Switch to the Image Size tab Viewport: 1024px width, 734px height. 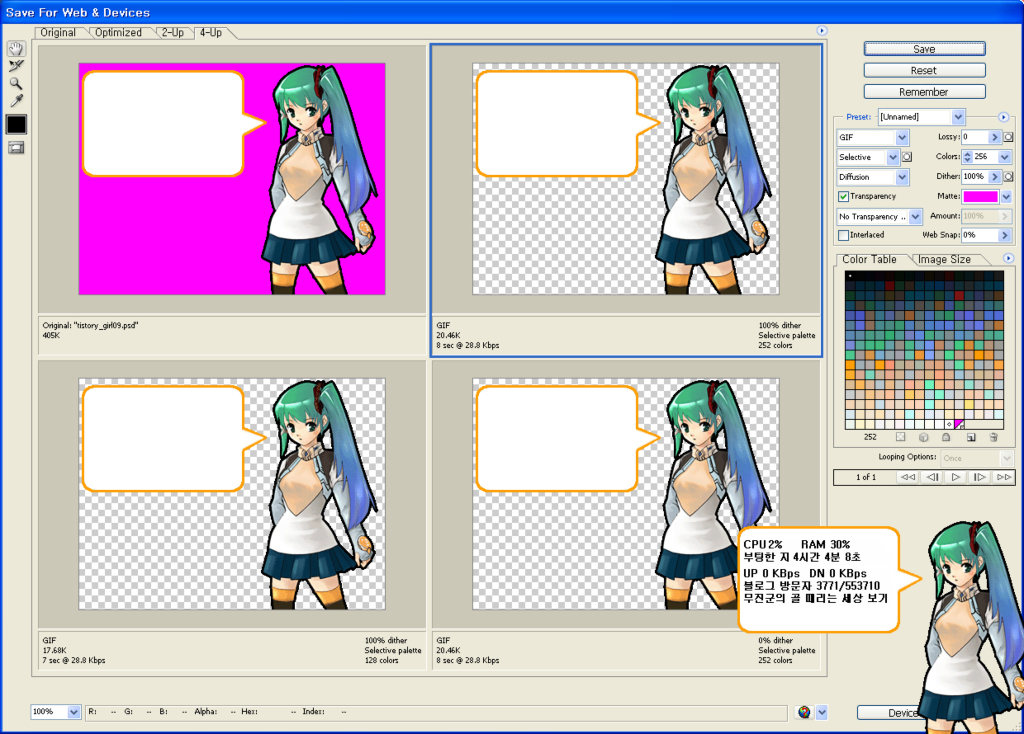(944, 259)
